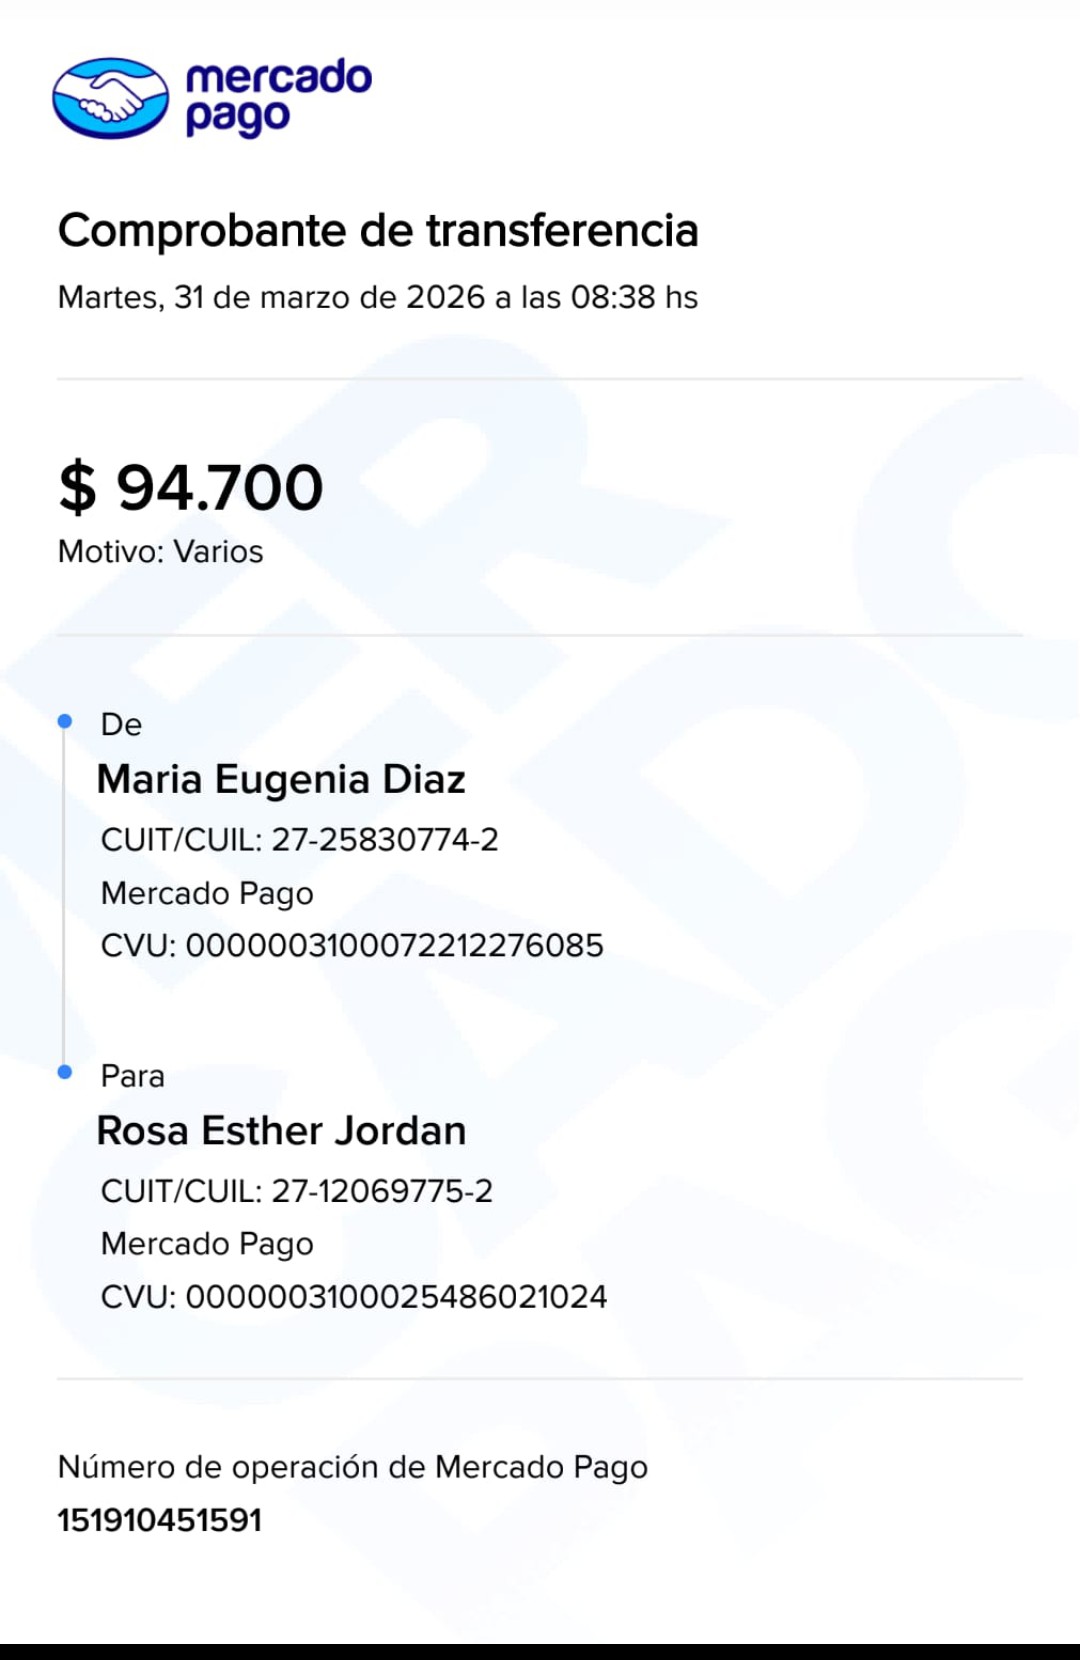
Task: Select the sender CVU ending in 276085
Action: click(352, 946)
